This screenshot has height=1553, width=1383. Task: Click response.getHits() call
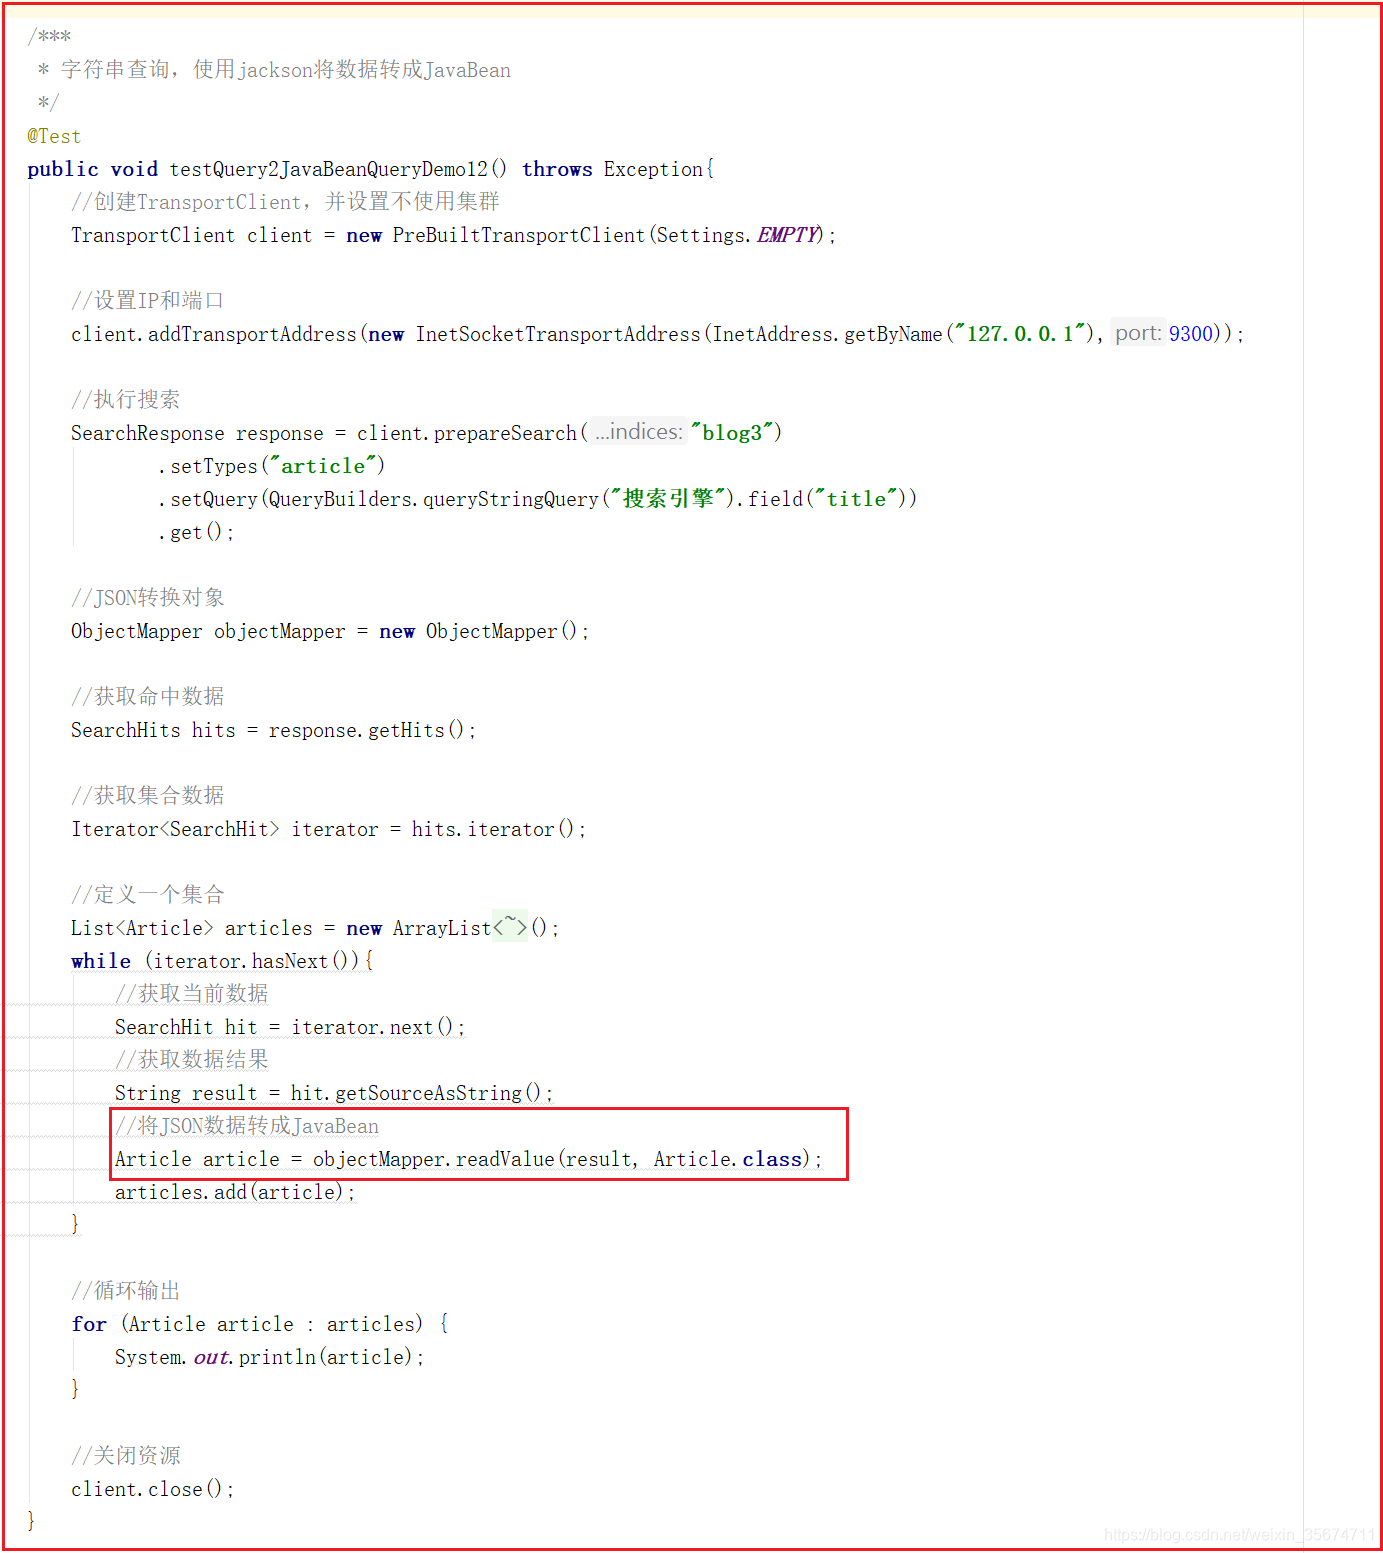(366, 730)
